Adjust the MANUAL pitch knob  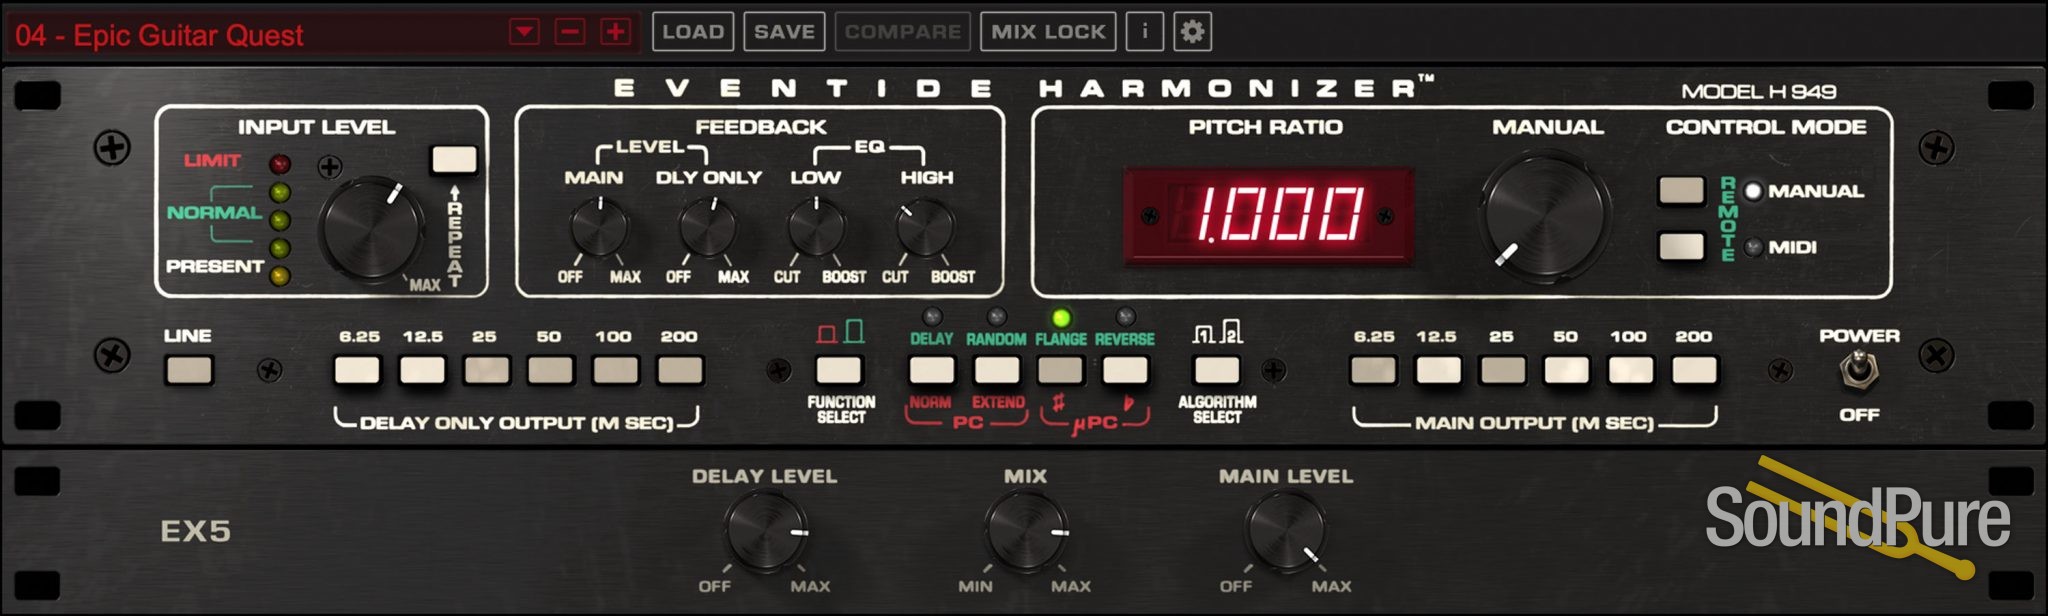click(1545, 214)
